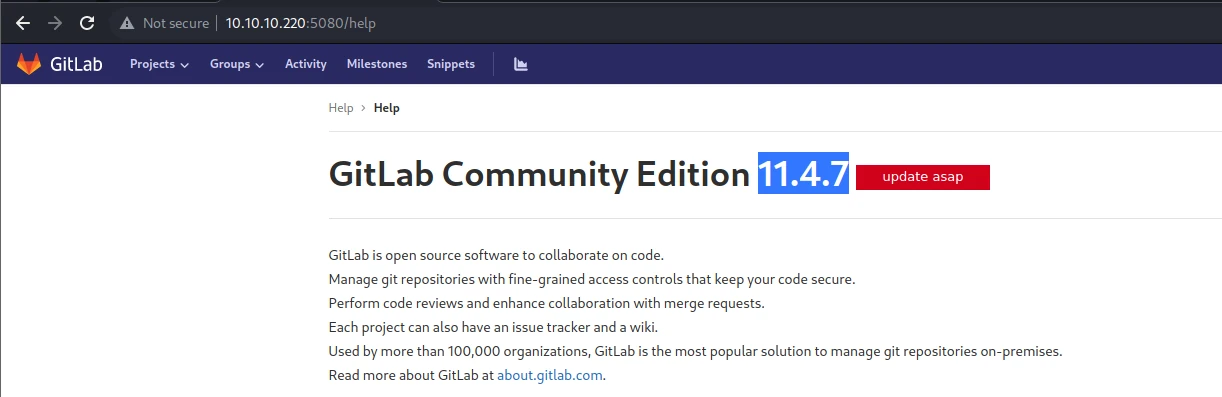Expand the Groups dropdown in navbar
The height and width of the screenshot is (397, 1222).
(237, 64)
